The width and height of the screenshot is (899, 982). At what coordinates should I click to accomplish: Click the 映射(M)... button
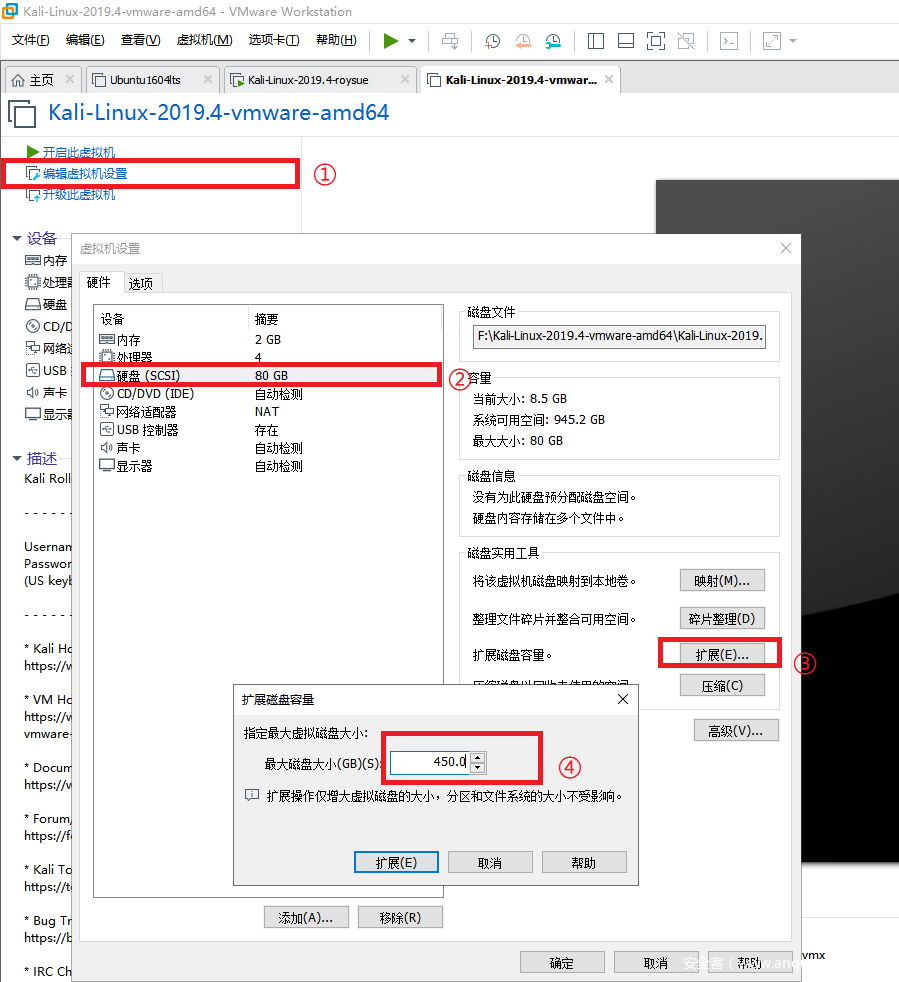coord(722,581)
